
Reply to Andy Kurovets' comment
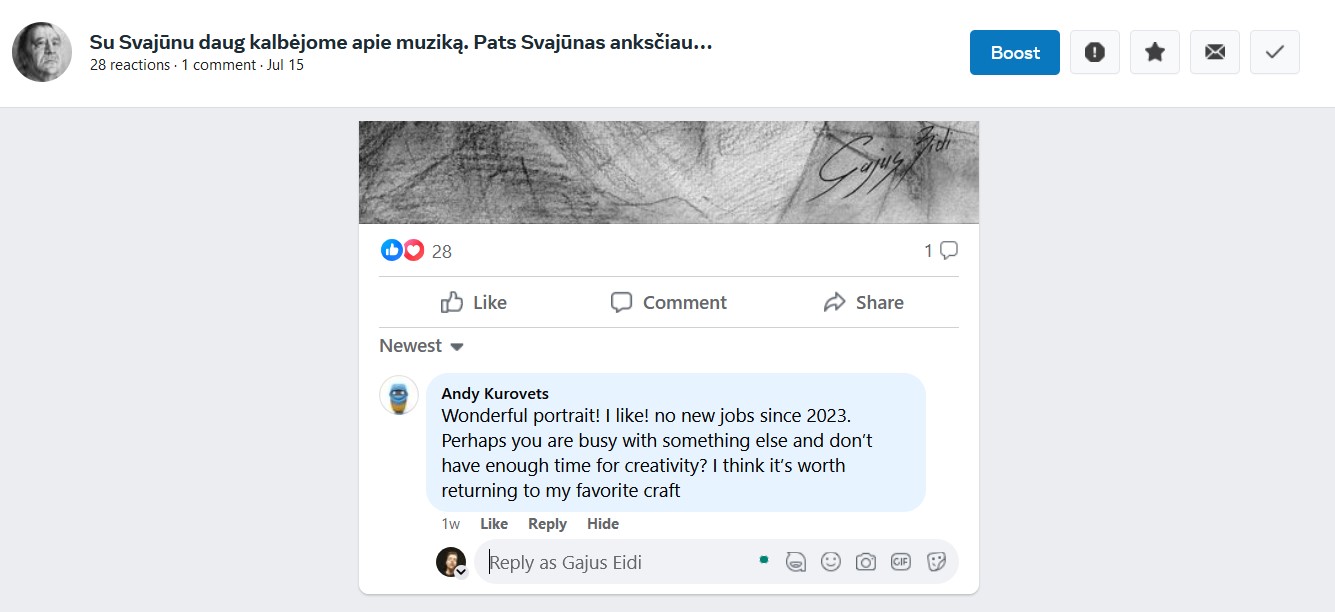(x=547, y=524)
